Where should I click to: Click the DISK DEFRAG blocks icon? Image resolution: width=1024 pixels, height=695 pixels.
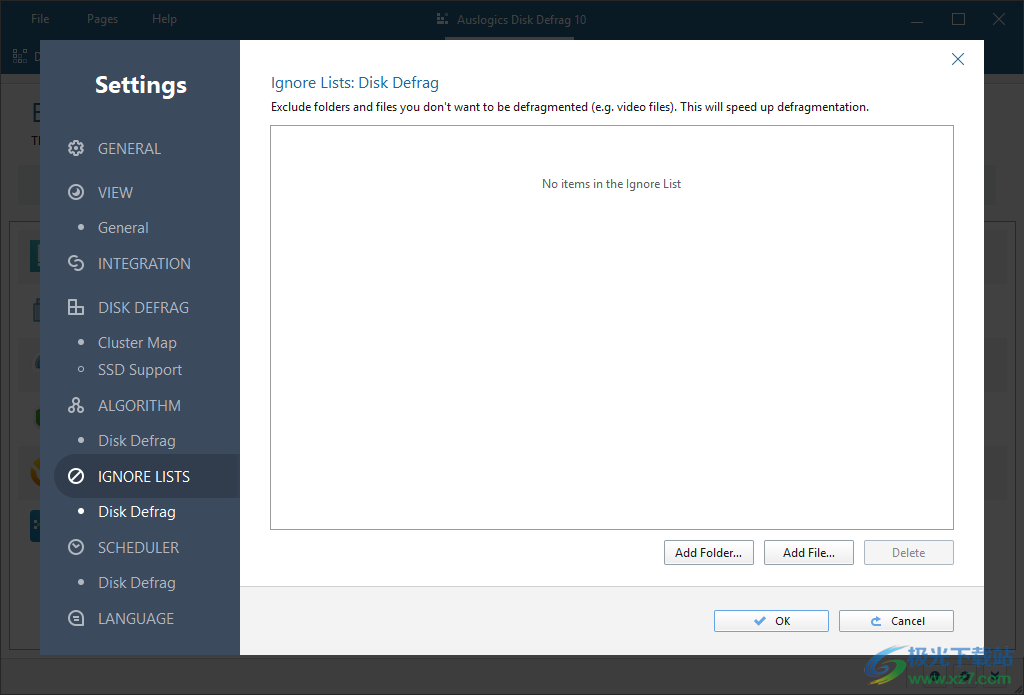point(76,307)
